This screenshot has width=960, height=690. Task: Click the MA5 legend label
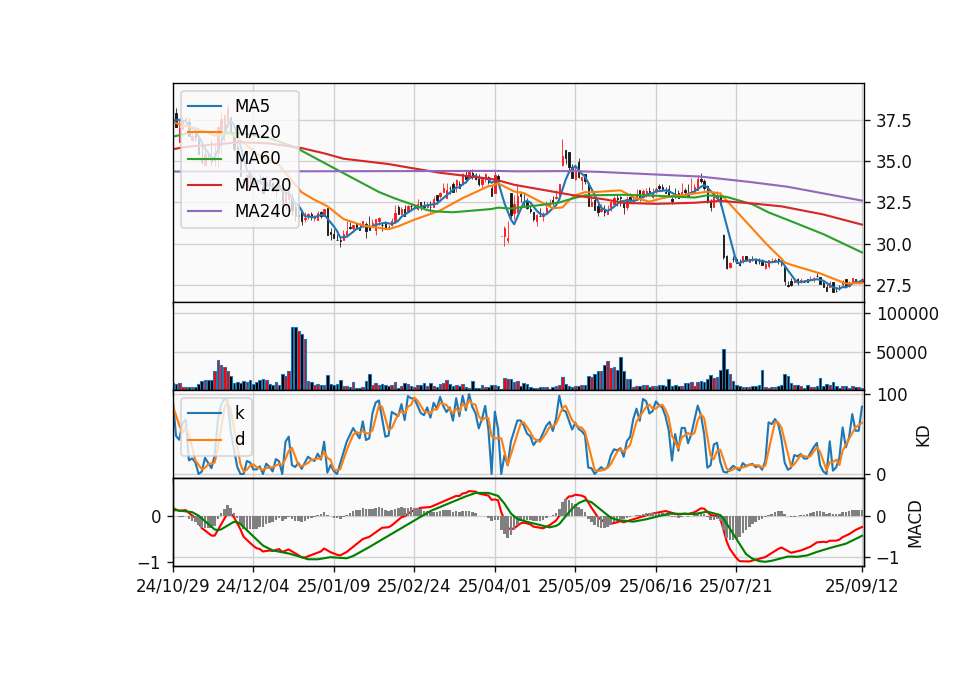[x=252, y=106]
